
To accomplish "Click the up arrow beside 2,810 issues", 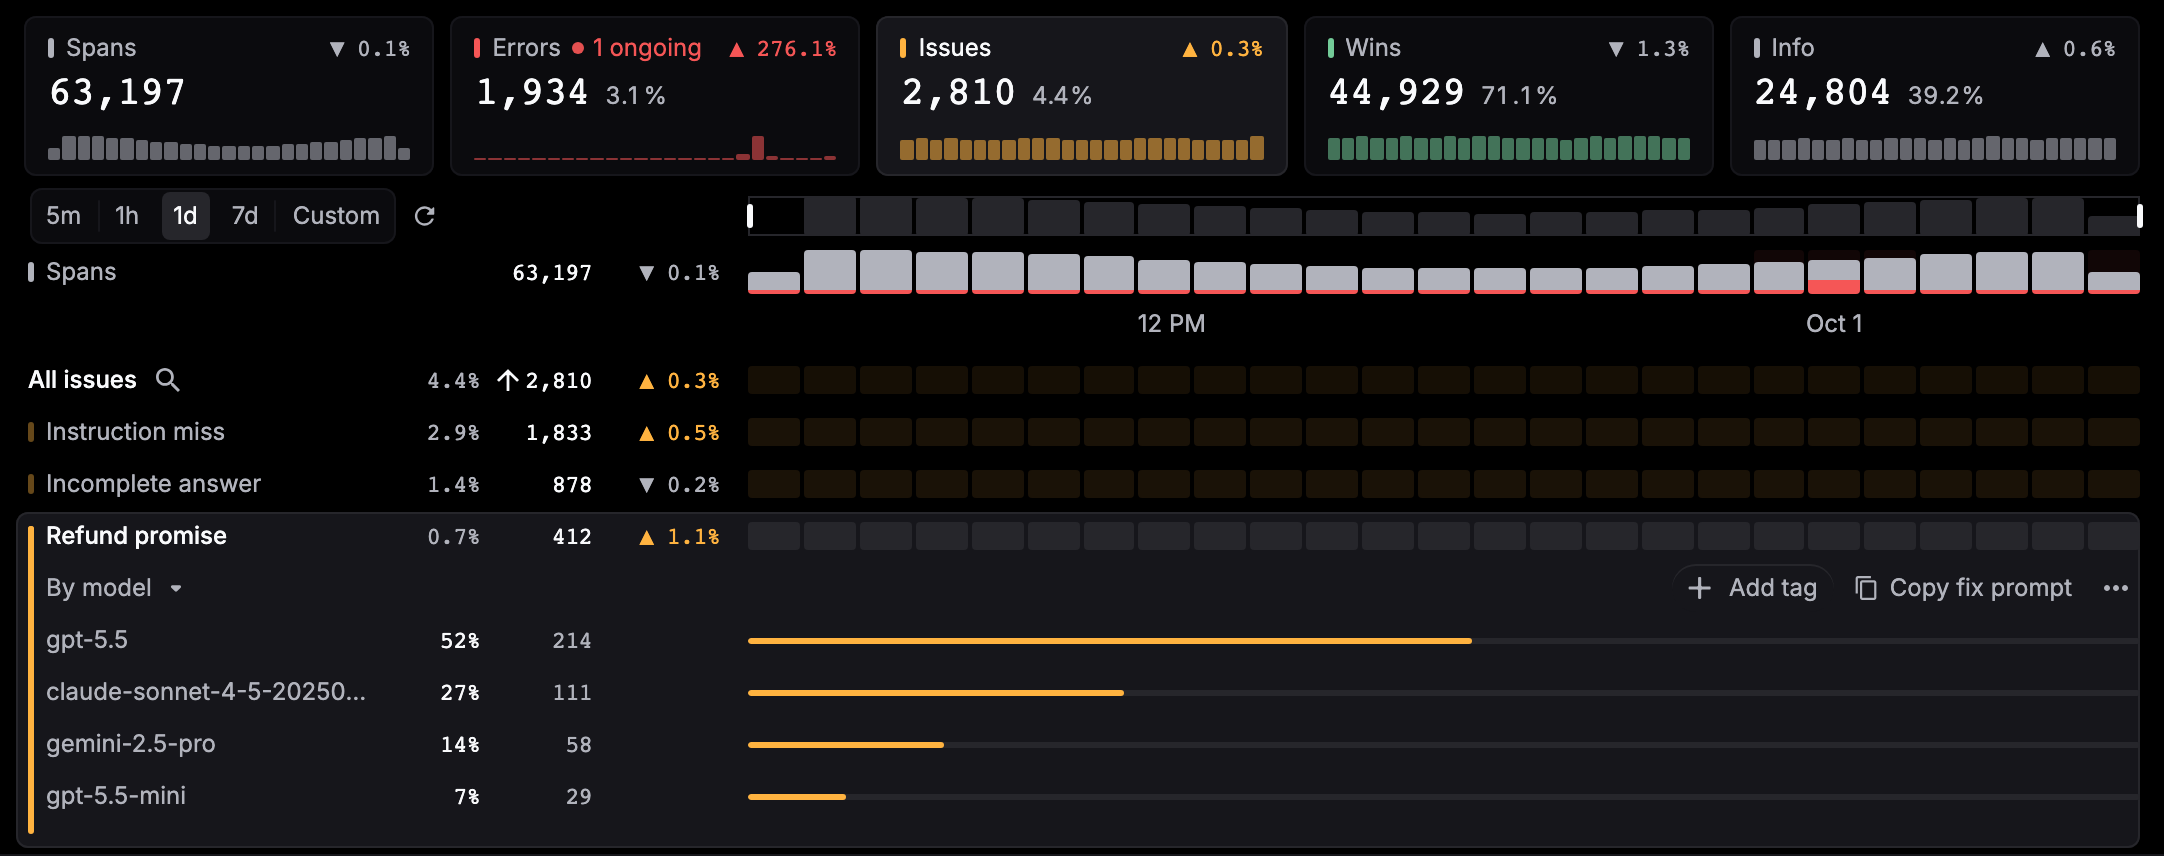I will pyautogui.click(x=508, y=380).
